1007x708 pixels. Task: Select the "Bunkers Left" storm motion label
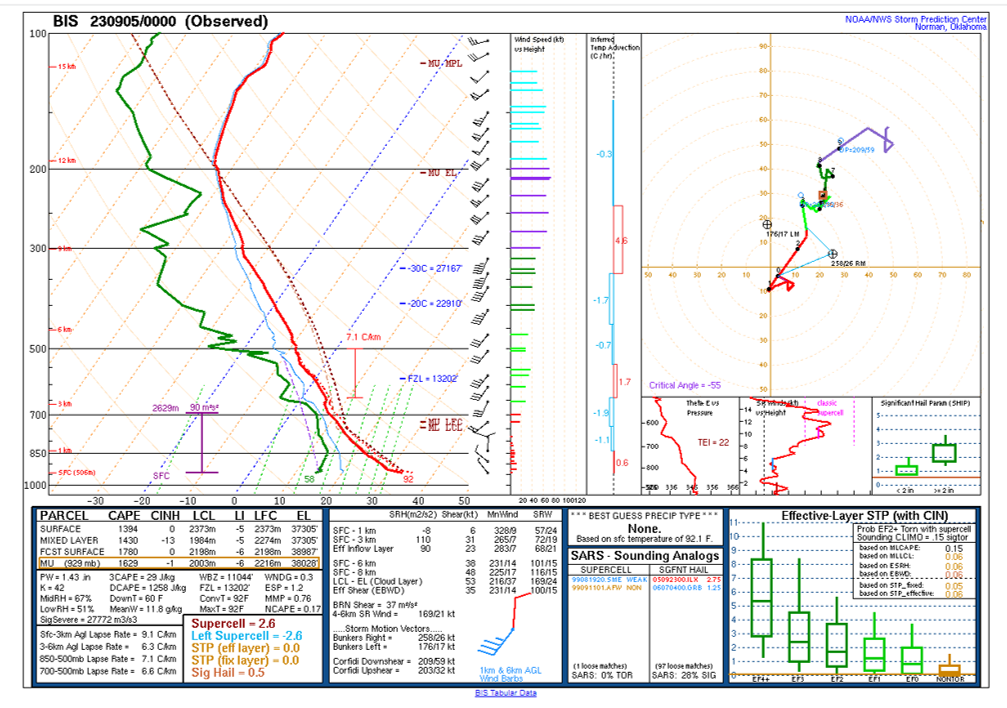coord(357,647)
